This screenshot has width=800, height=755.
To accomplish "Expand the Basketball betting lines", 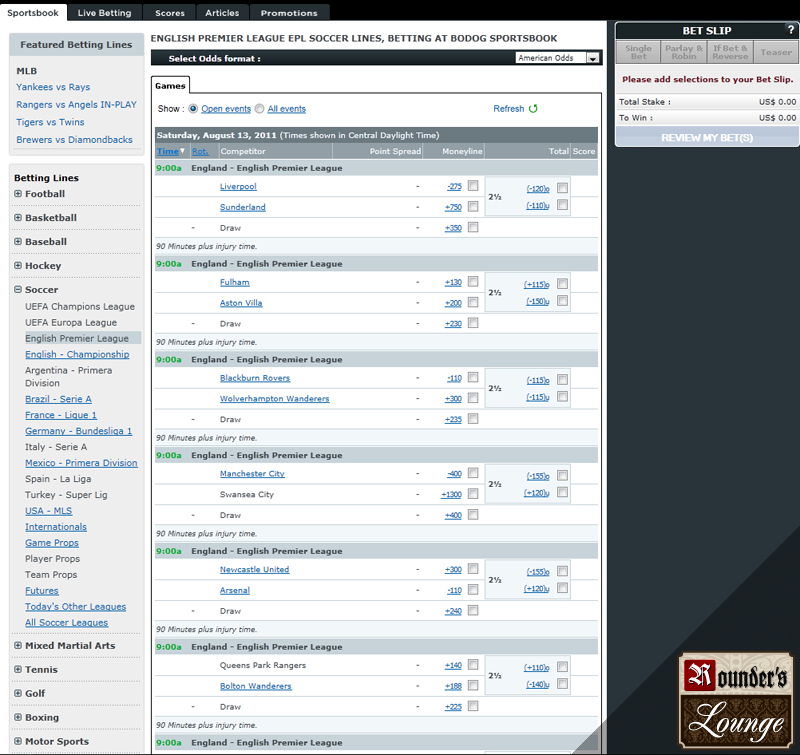I will 18,218.
